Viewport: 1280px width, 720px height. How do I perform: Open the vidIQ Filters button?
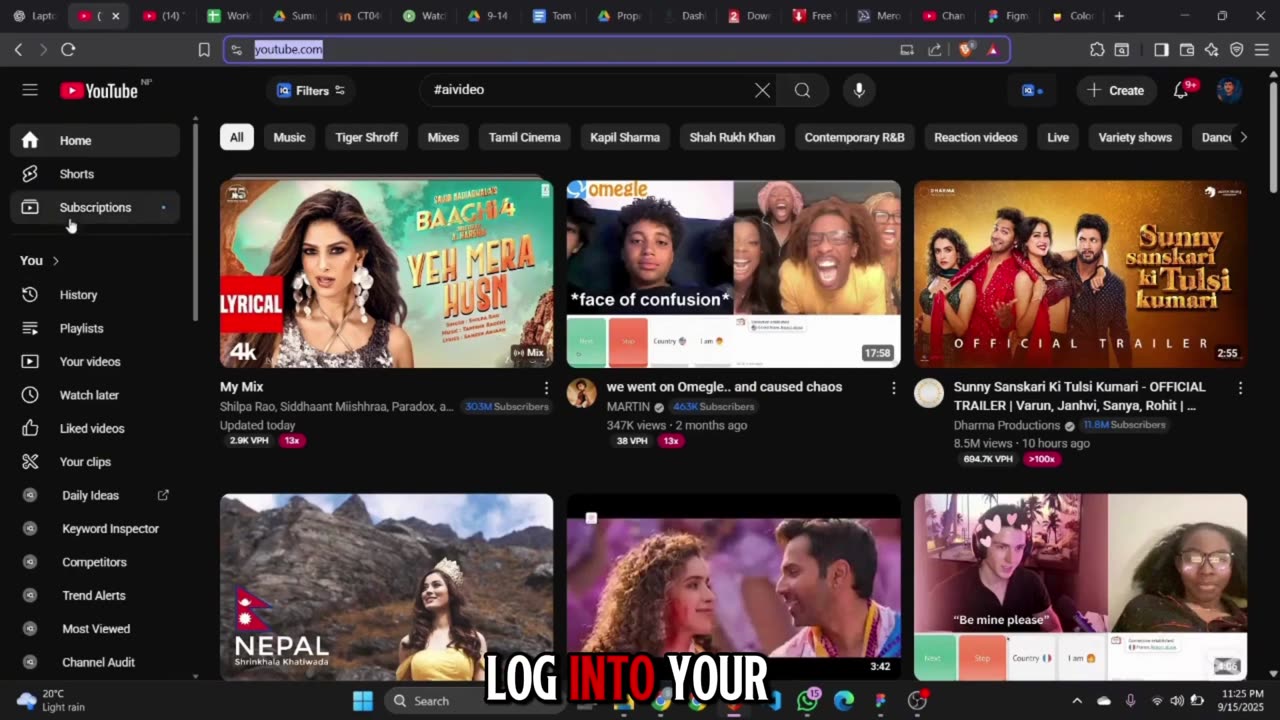click(x=311, y=90)
